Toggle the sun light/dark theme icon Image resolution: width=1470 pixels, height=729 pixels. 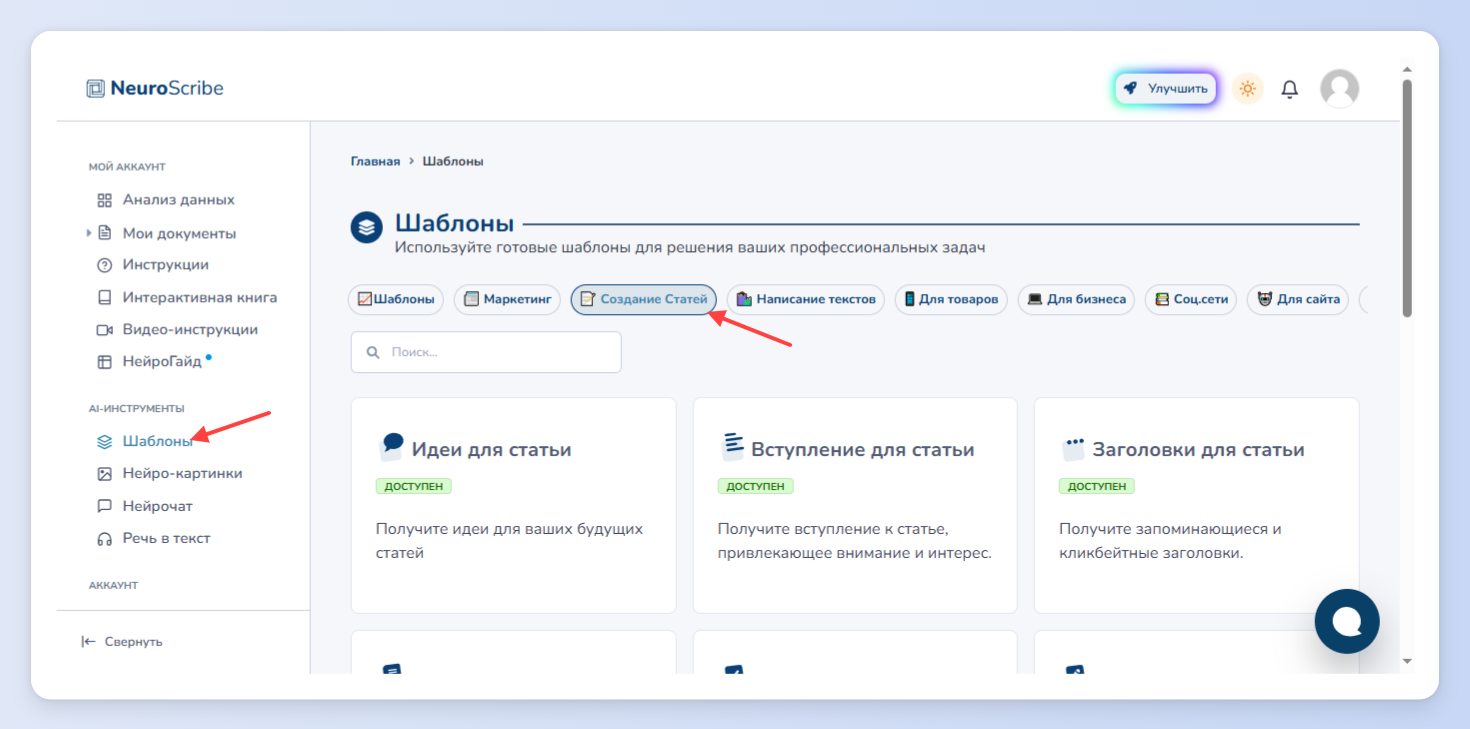tap(1247, 89)
